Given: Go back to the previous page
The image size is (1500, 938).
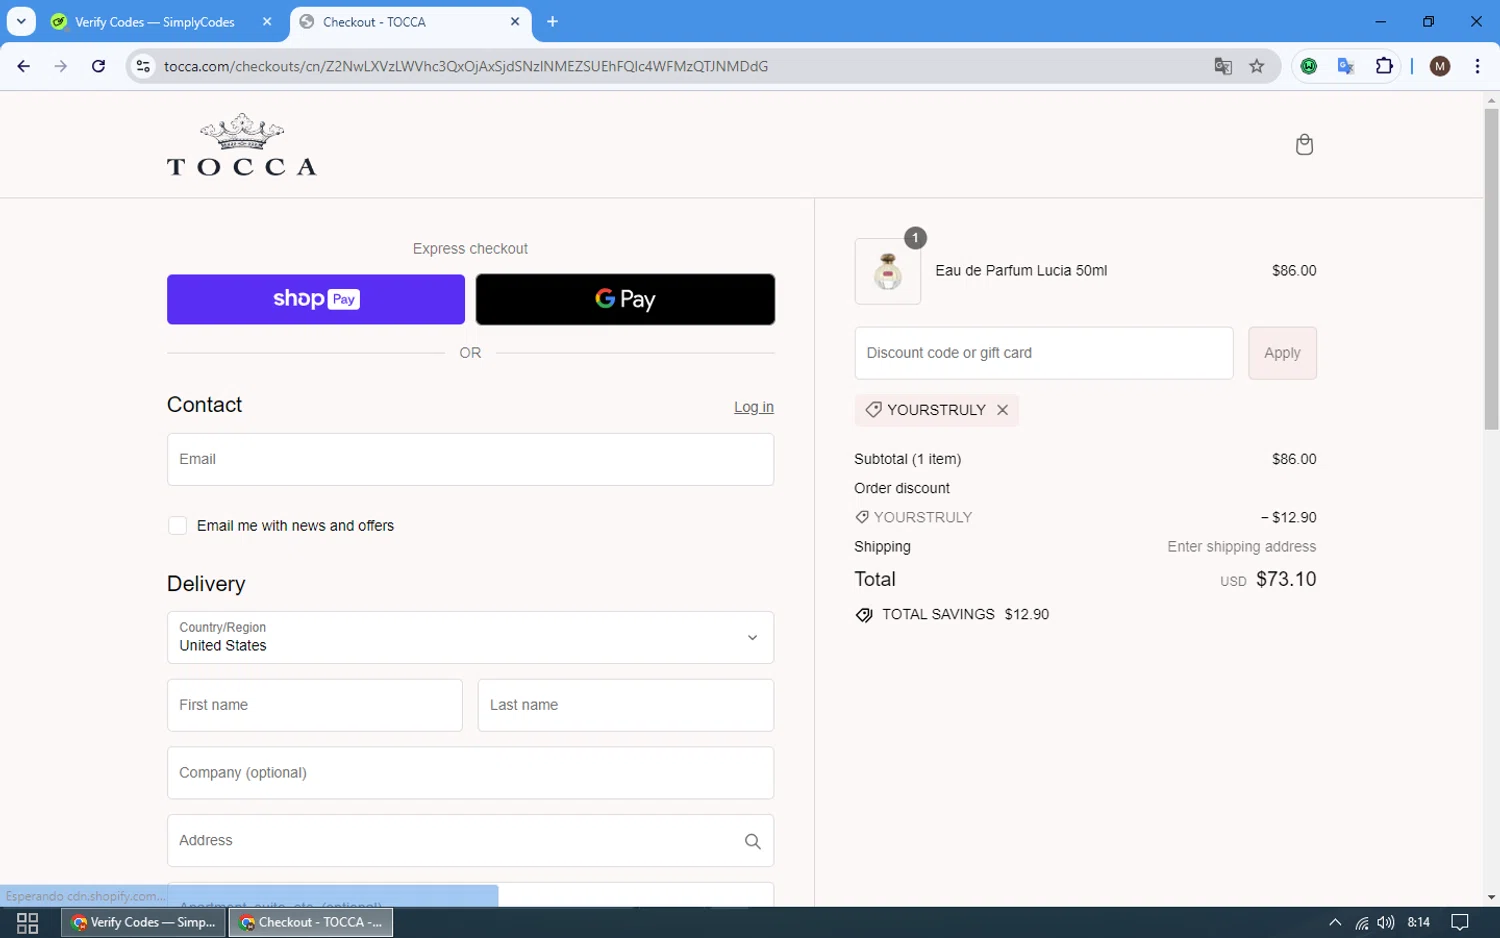Looking at the screenshot, I should [24, 66].
